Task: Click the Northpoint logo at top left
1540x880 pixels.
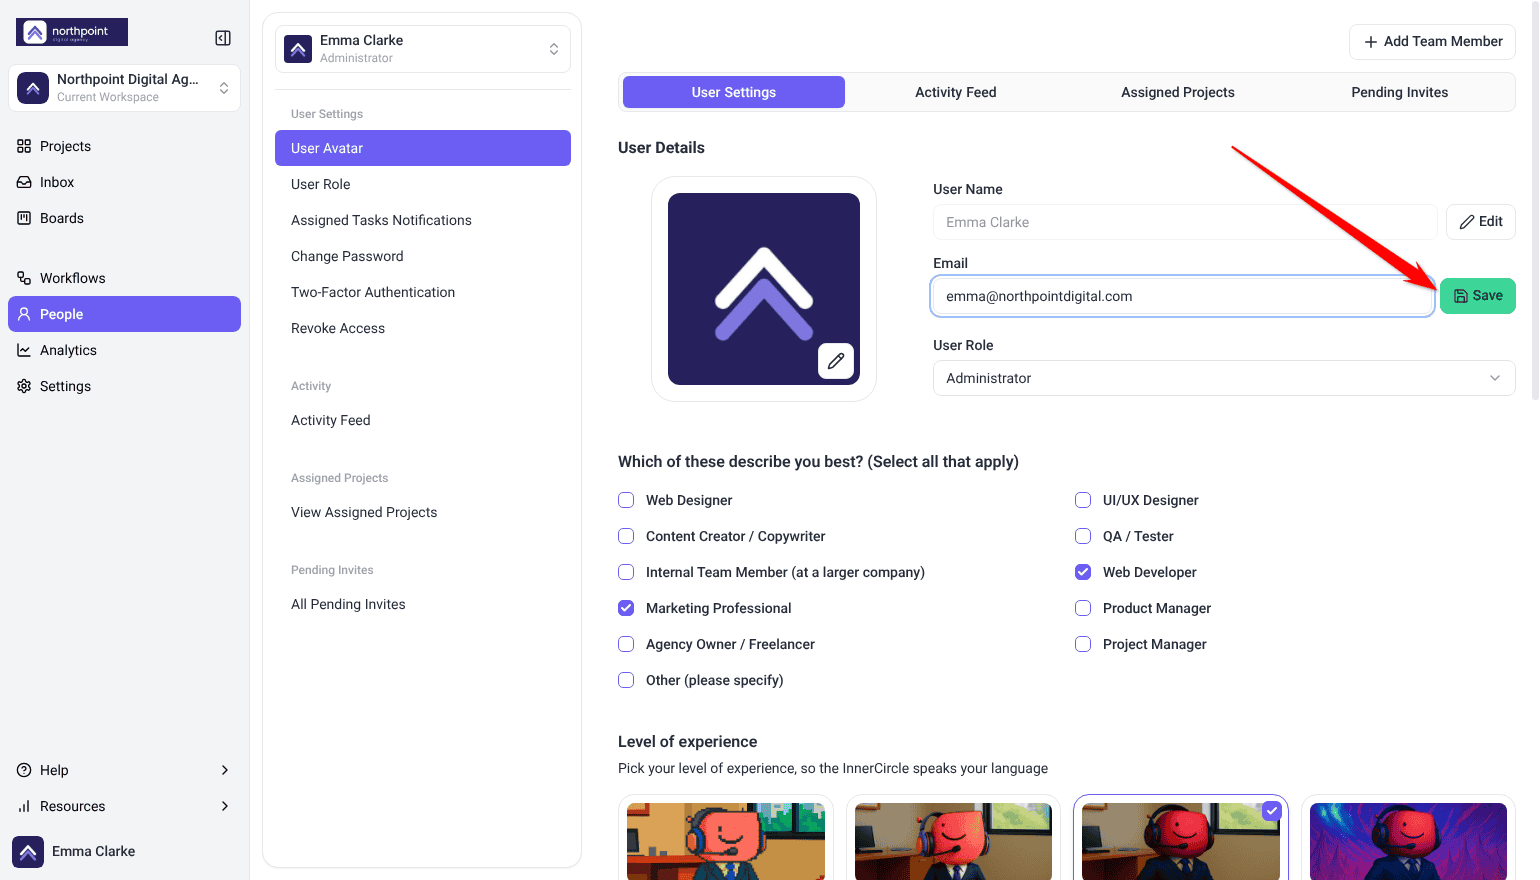Action: tap(72, 32)
